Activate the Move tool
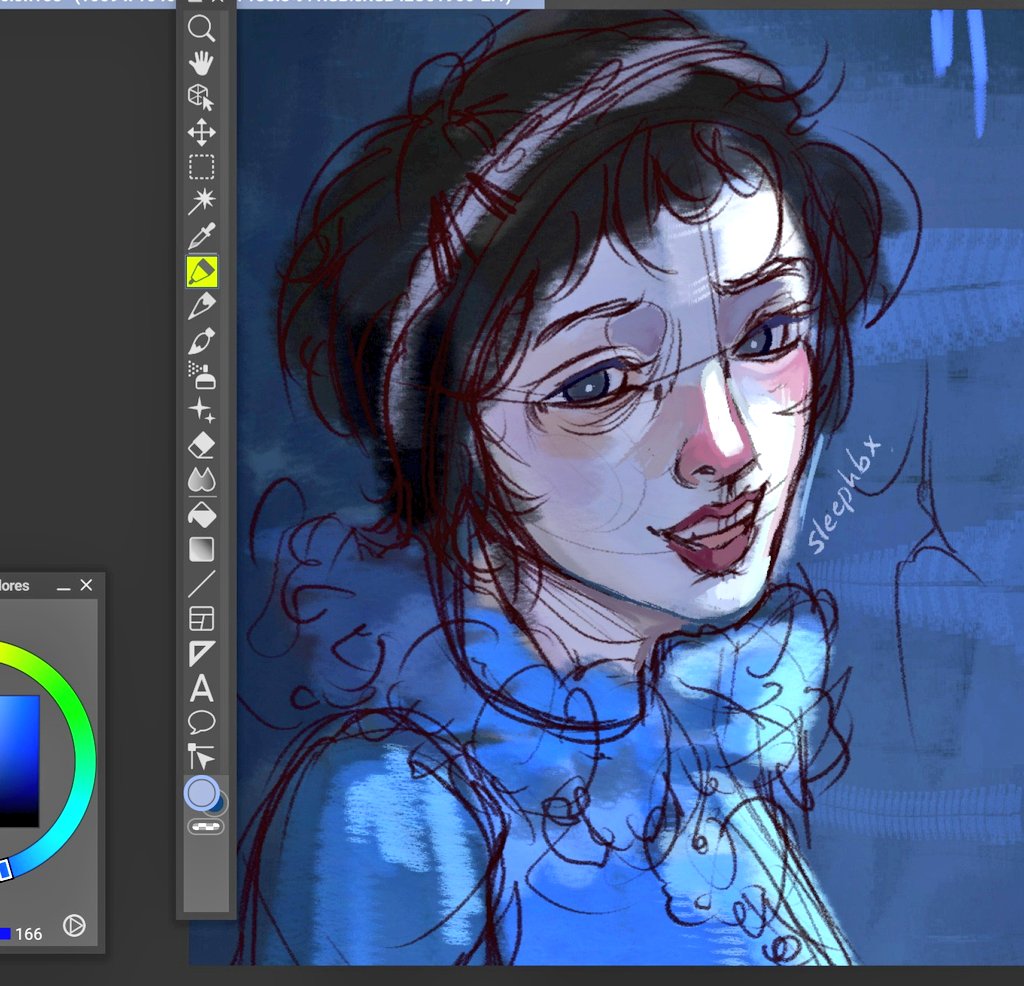This screenshot has width=1024, height=986. pyautogui.click(x=202, y=131)
